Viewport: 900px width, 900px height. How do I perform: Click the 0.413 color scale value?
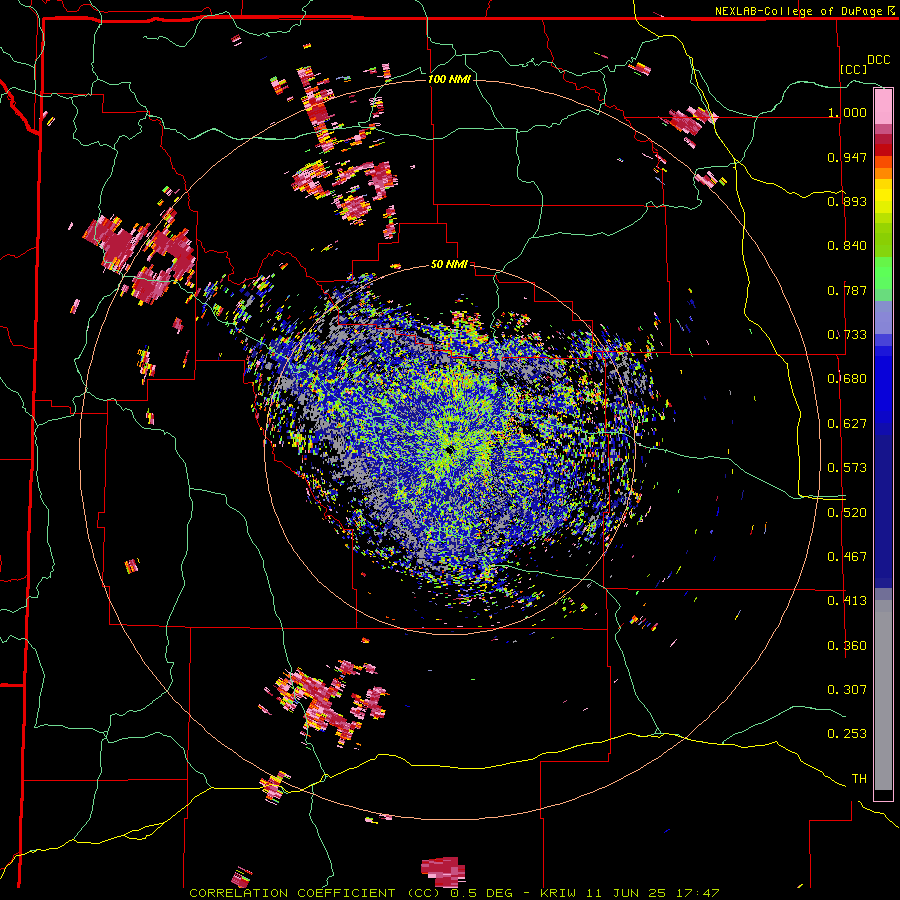coord(847,601)
